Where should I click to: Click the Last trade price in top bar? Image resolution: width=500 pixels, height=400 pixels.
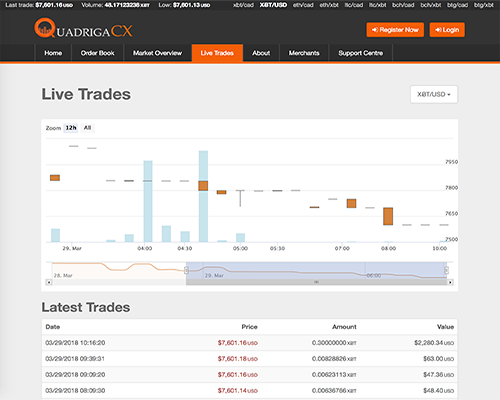click(x=54, y=5)
